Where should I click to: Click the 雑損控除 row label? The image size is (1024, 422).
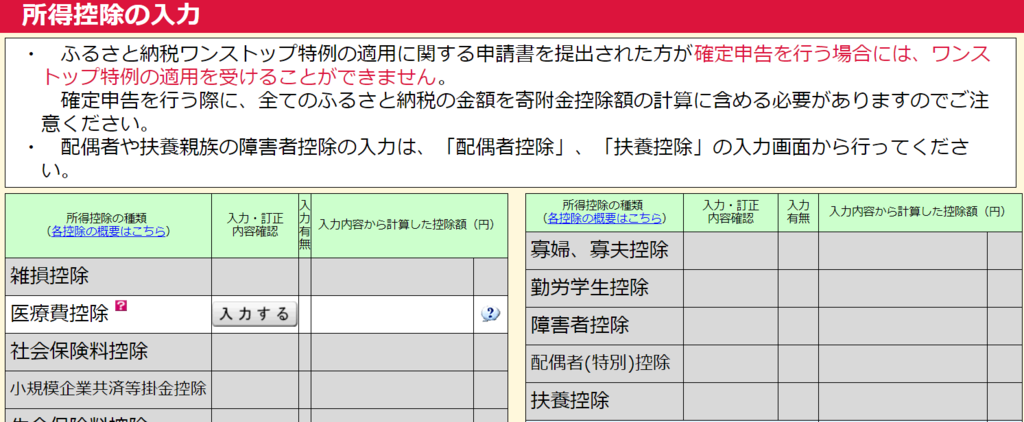[49, 276]
